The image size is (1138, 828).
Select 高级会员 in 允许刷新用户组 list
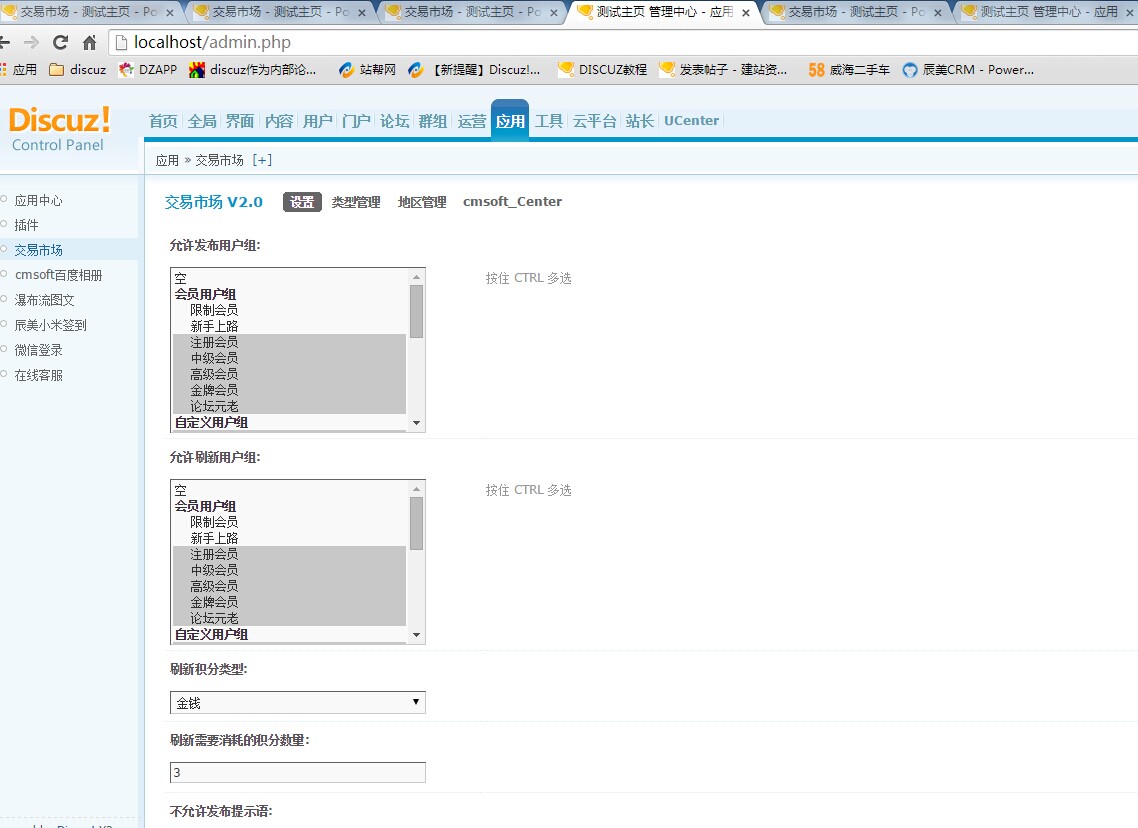(x=289, y=586)
